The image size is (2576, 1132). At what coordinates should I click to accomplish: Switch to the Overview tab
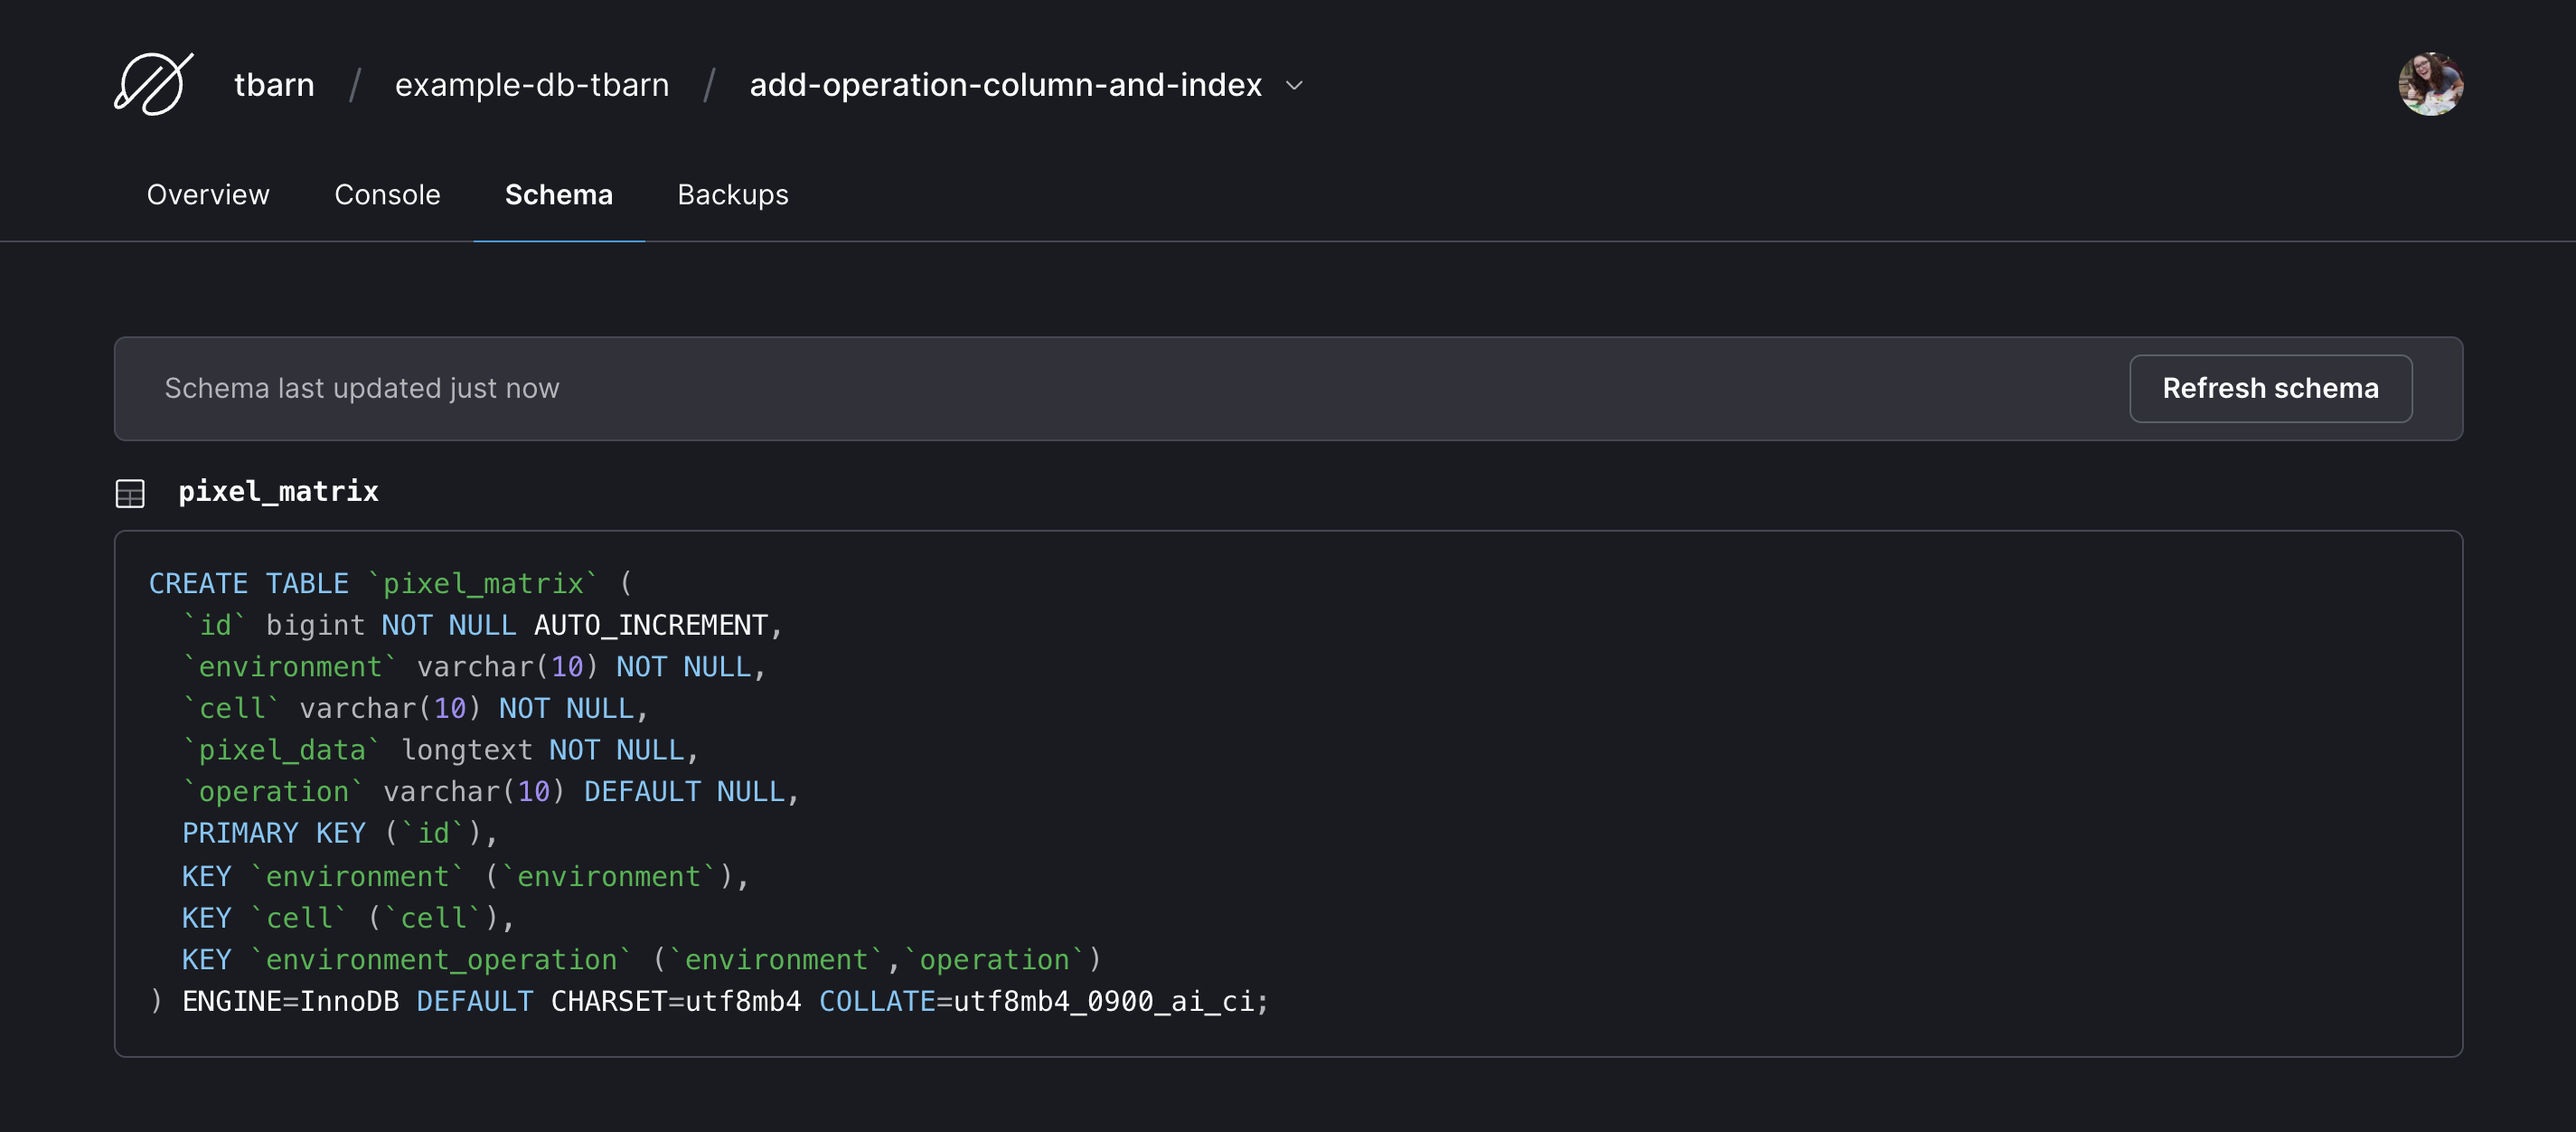click(x=207, y=195)
